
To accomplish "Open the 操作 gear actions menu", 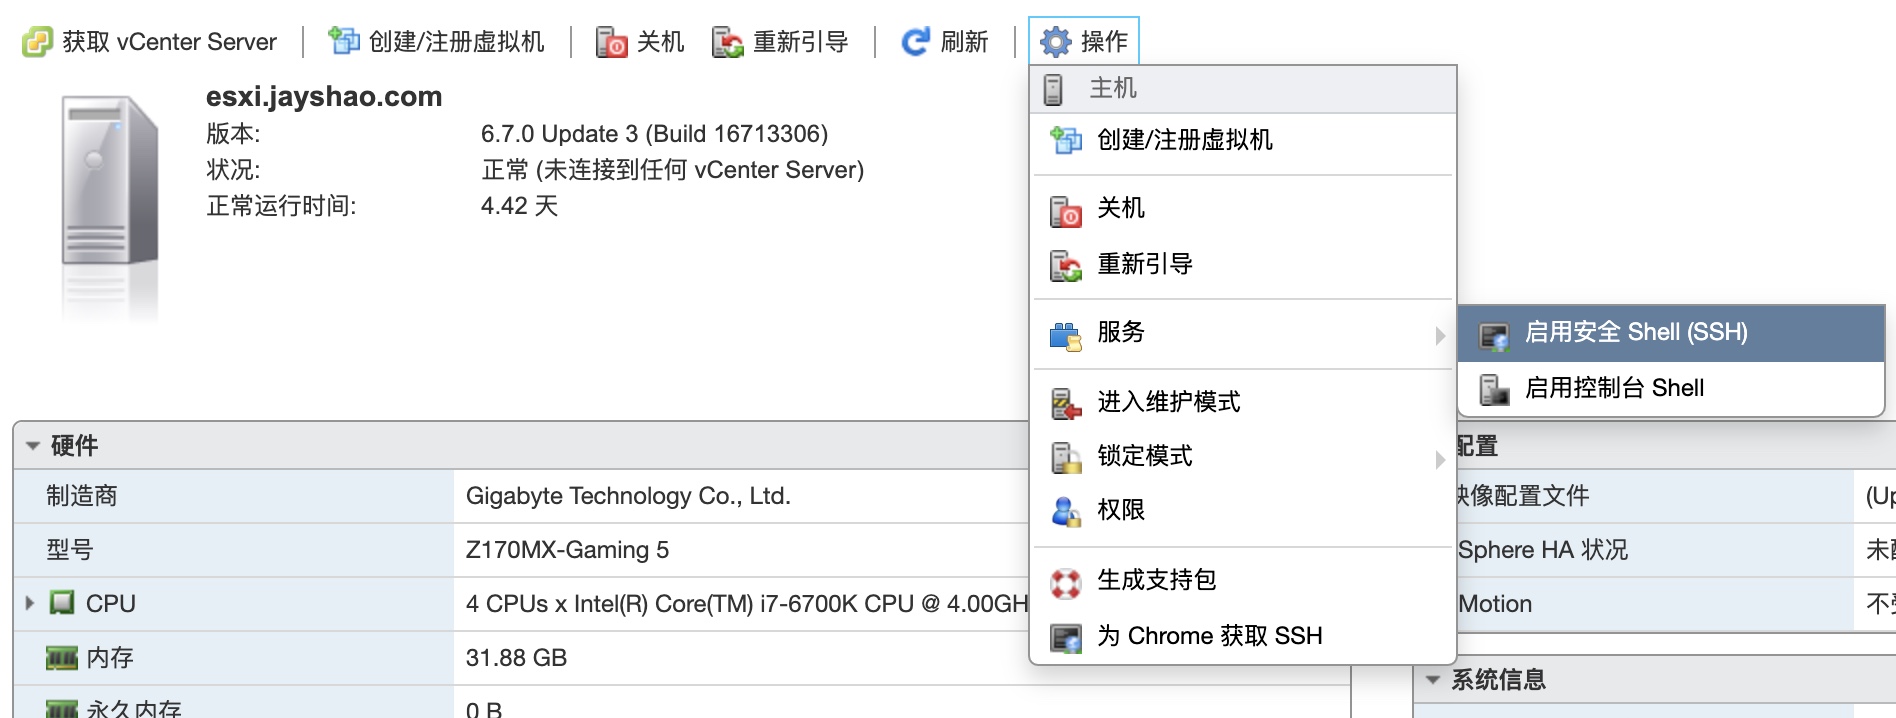I will (x=1083, y=42).
